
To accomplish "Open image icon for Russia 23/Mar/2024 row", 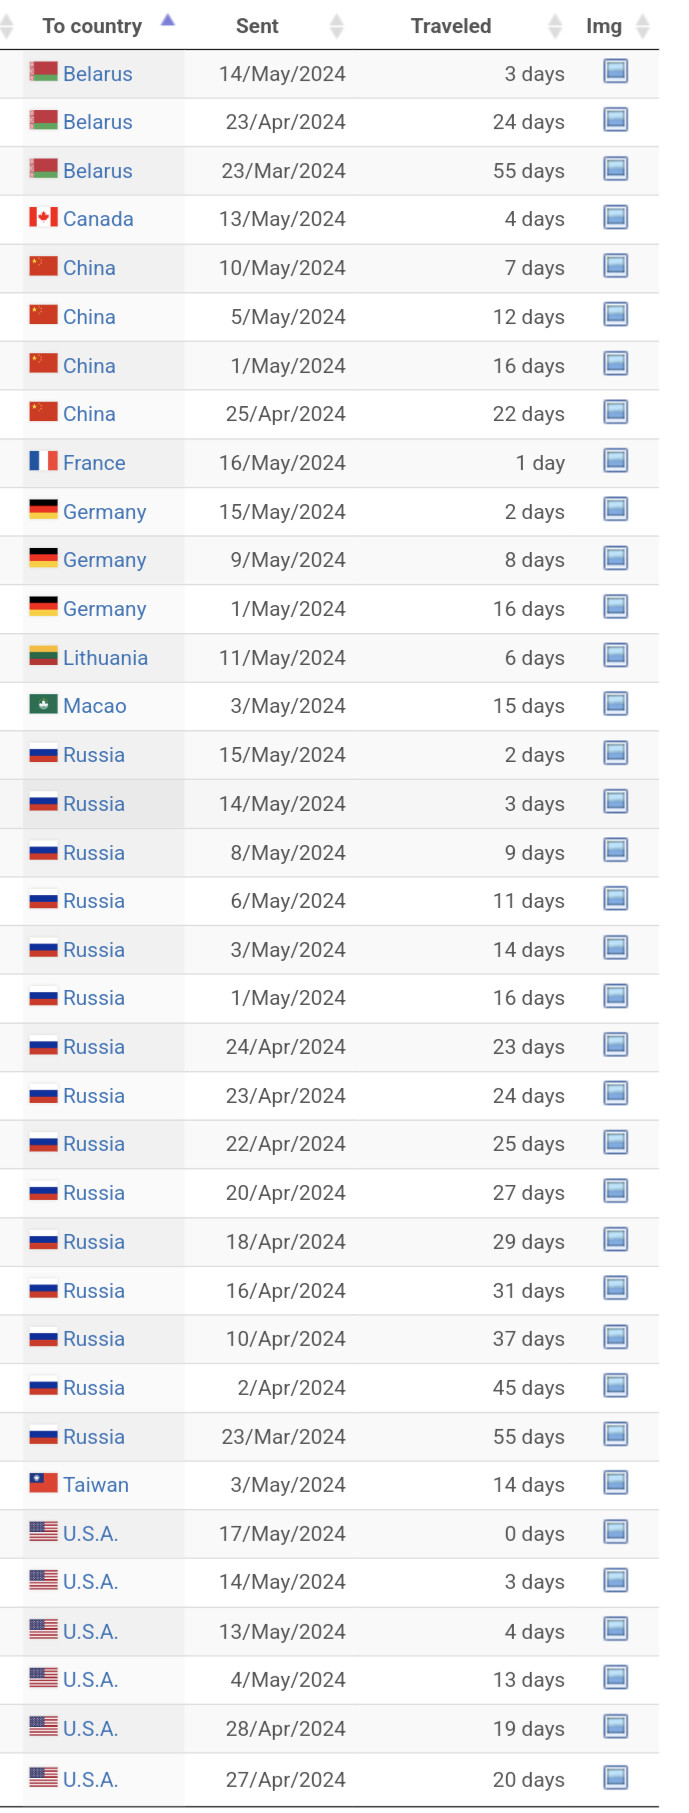I will coord(616,1435).
